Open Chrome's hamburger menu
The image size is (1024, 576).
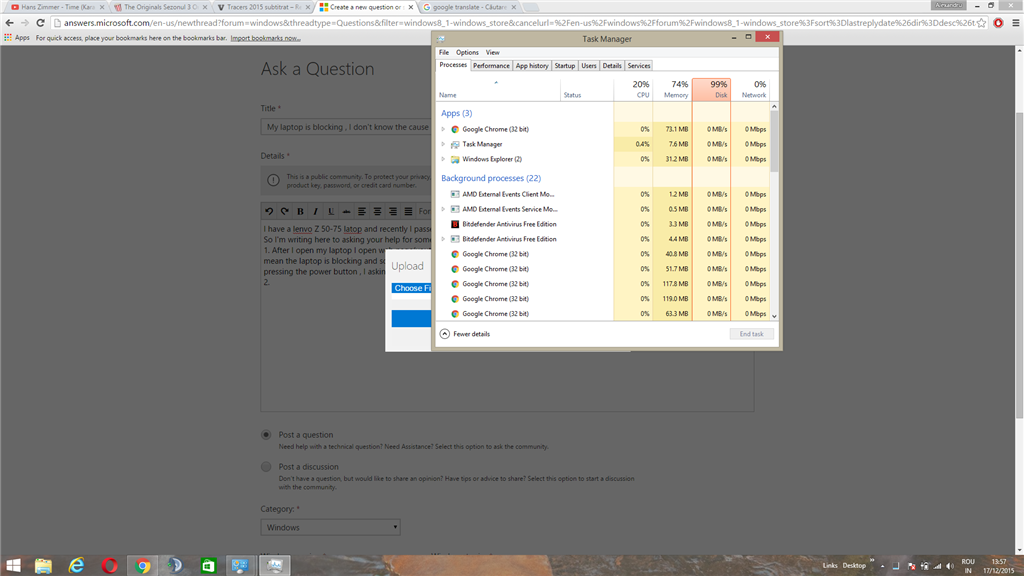point(1016,23)
